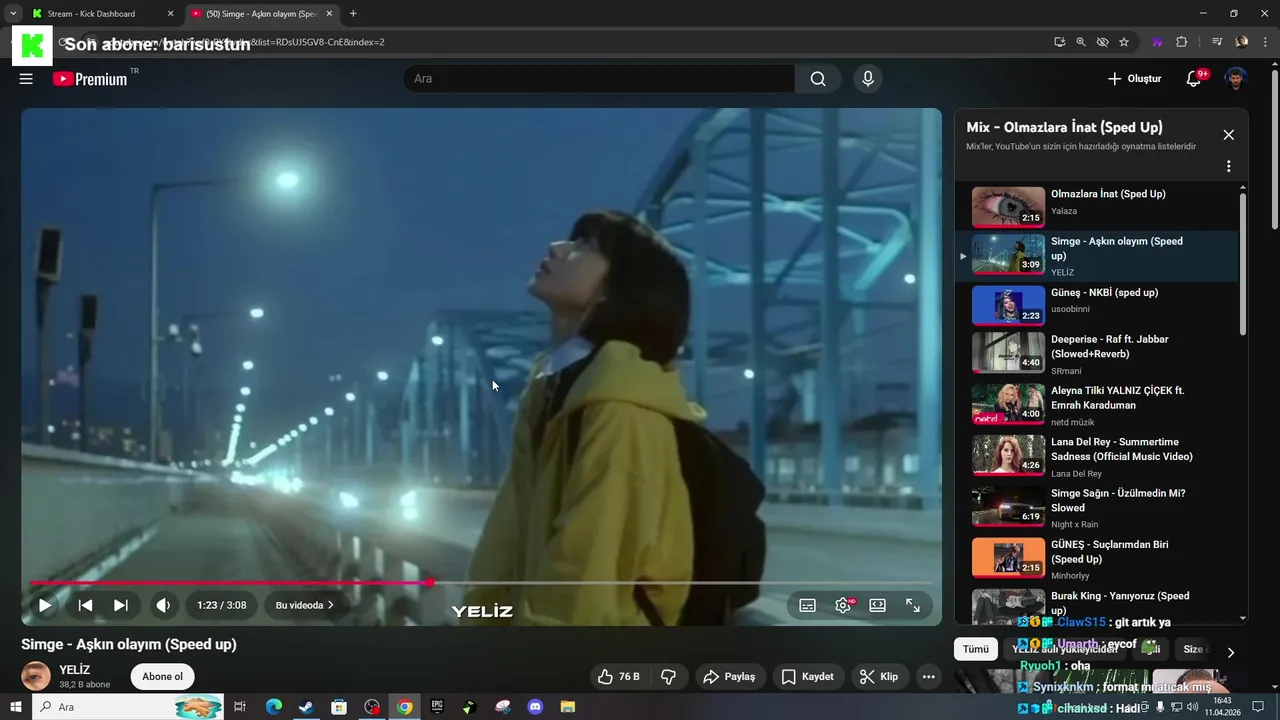Enter fullscreen mode
1280x720 pixels.
[913, 605]
